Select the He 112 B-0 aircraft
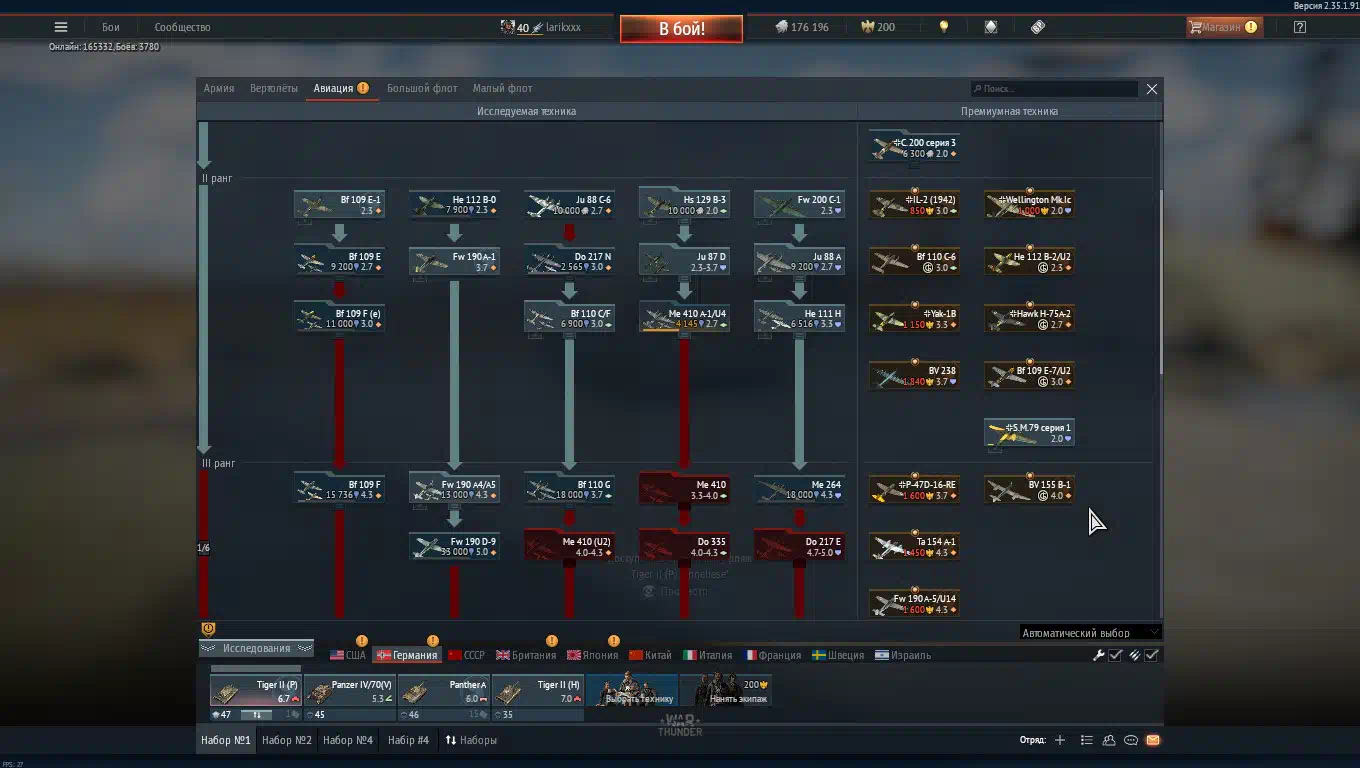Viewport: 1360px width, 768px height. (454, 205)
